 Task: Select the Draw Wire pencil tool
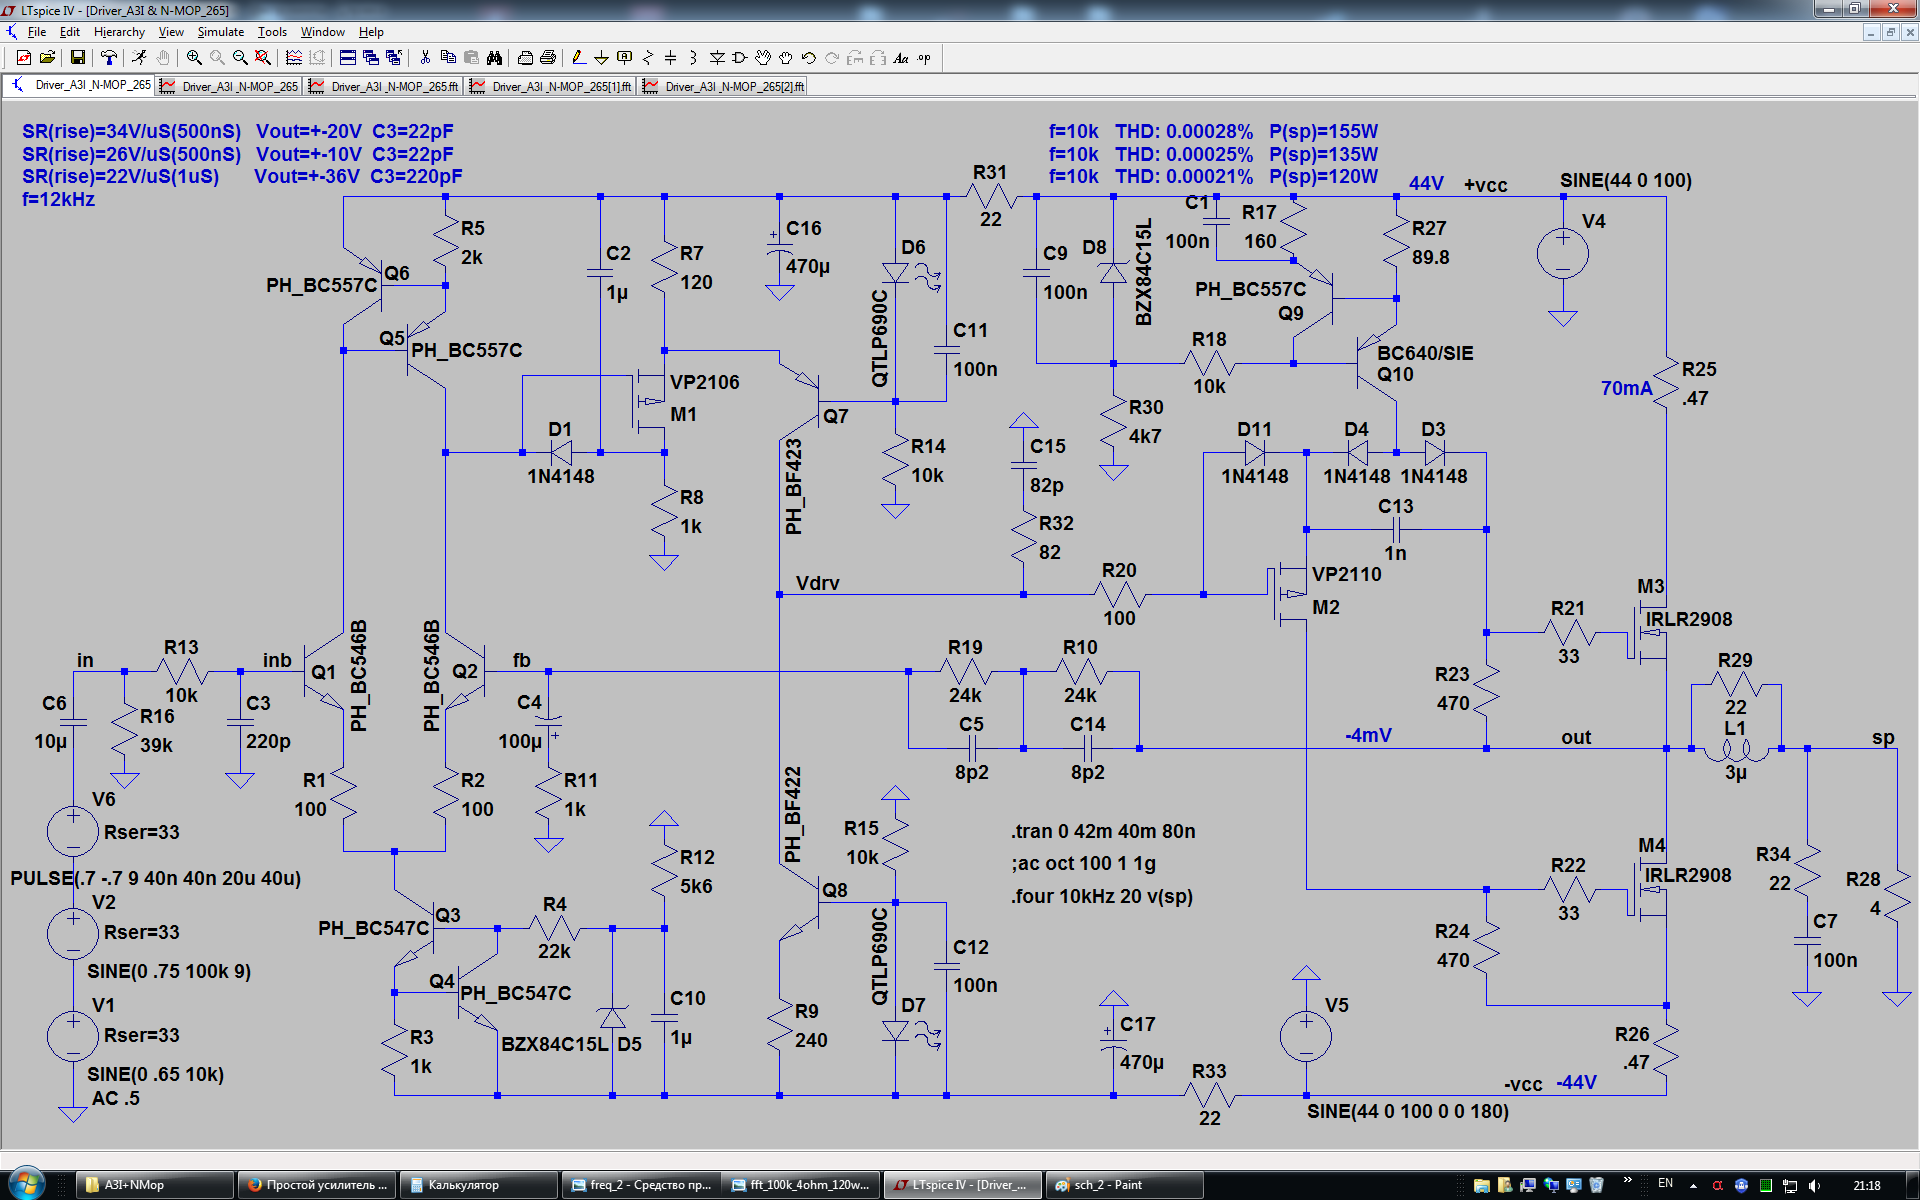point(579,58)
